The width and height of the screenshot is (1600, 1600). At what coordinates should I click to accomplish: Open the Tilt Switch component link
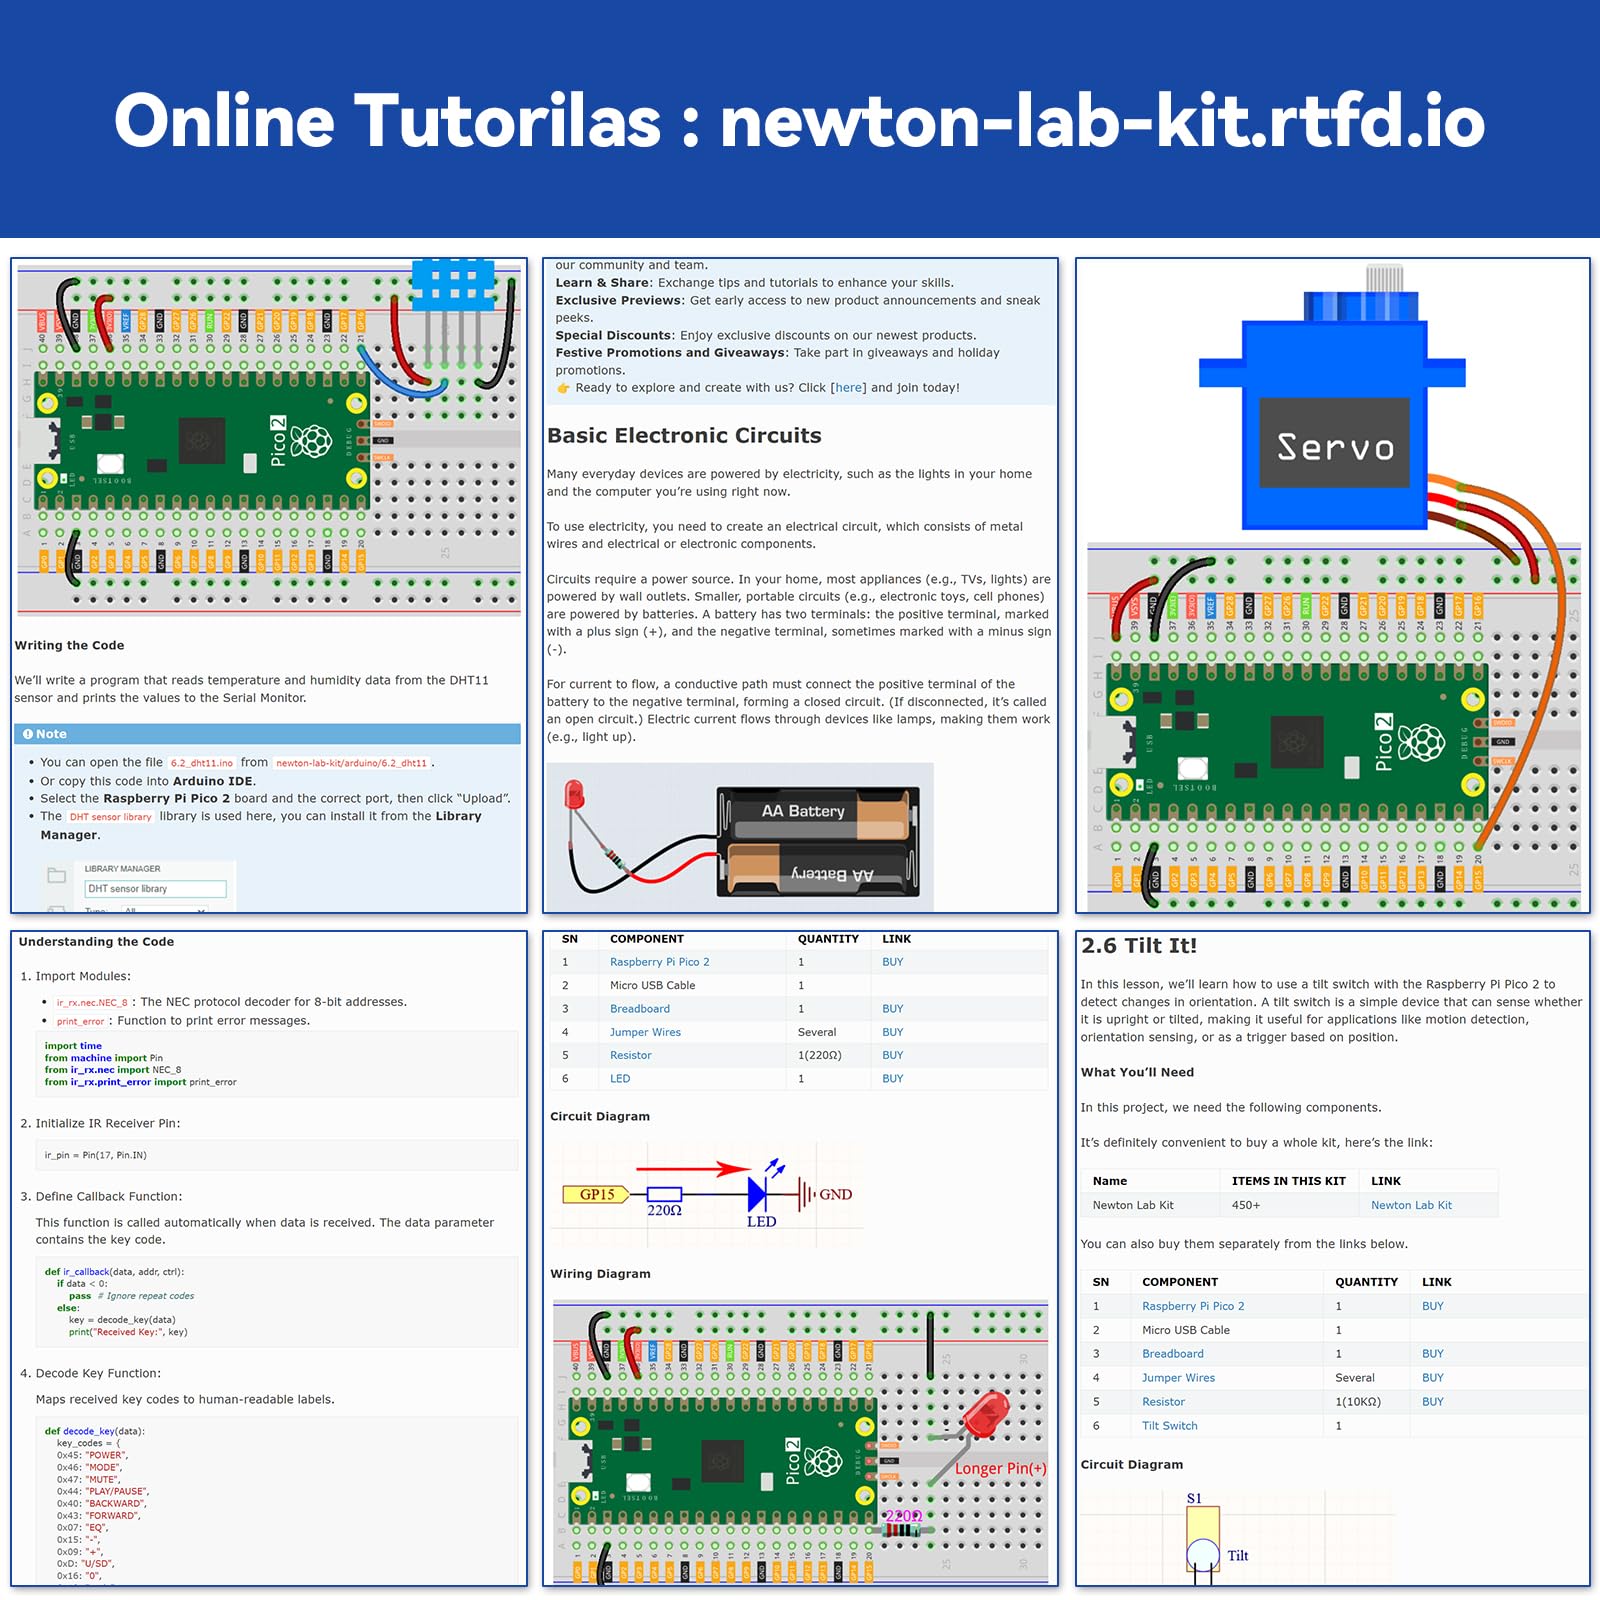tap(1170, 1426)
